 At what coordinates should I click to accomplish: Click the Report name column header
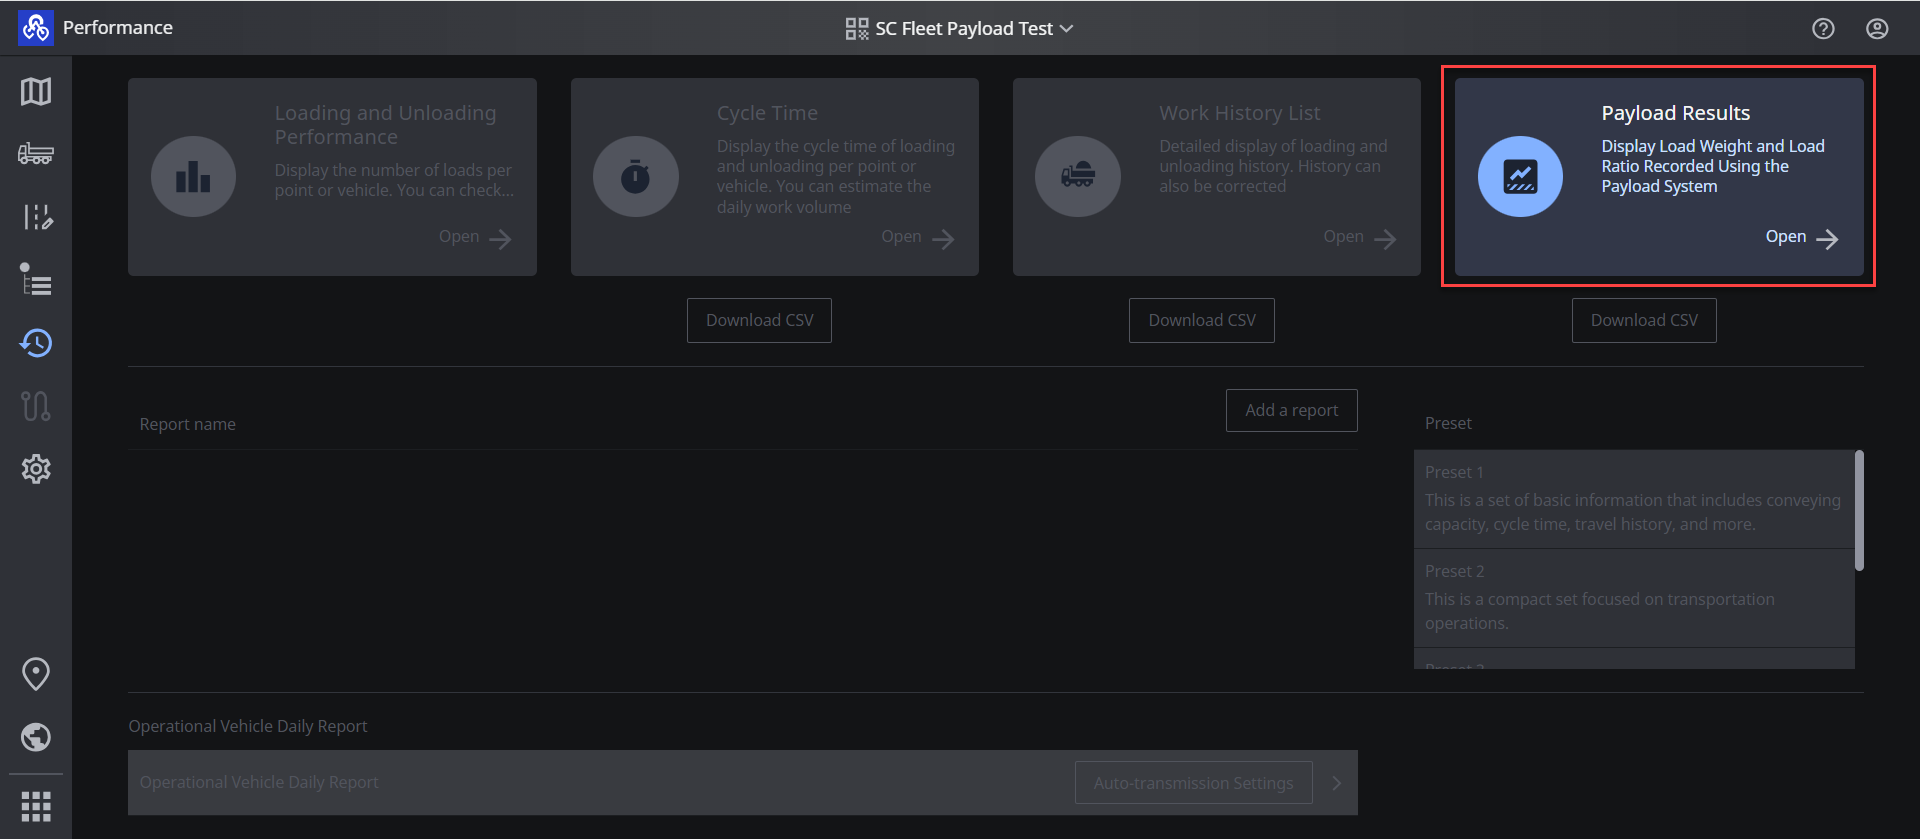point(188,424)
